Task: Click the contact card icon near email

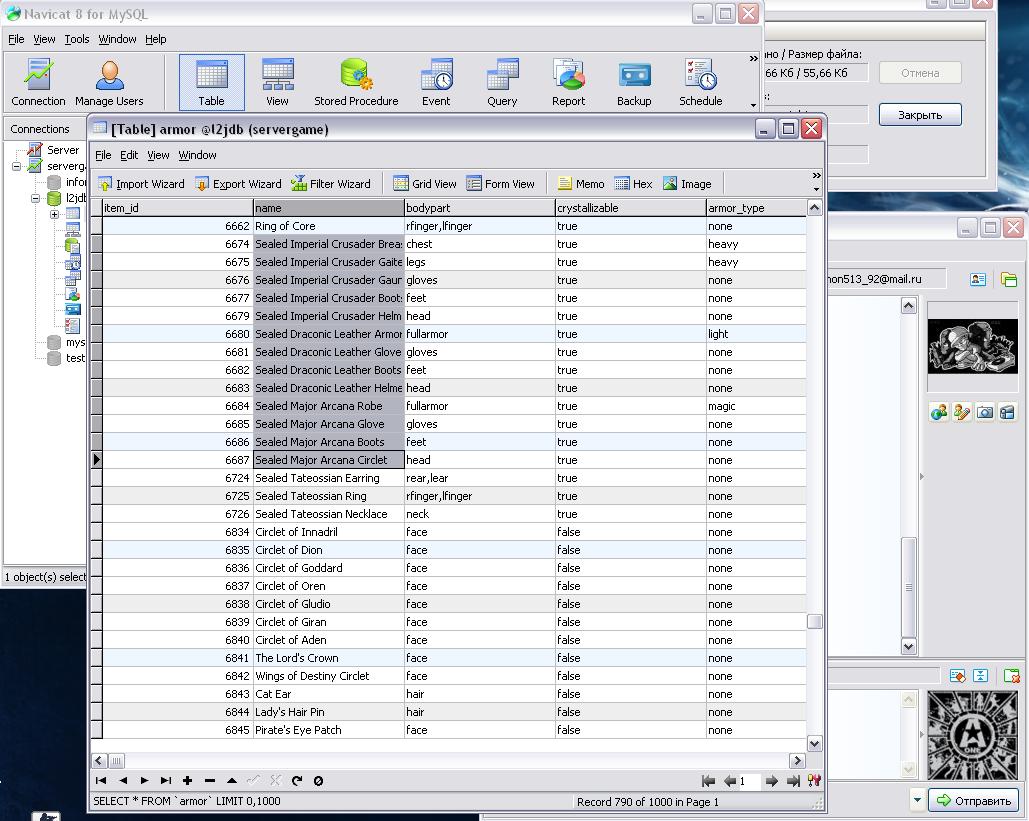Action: click(x=978, y=280)
